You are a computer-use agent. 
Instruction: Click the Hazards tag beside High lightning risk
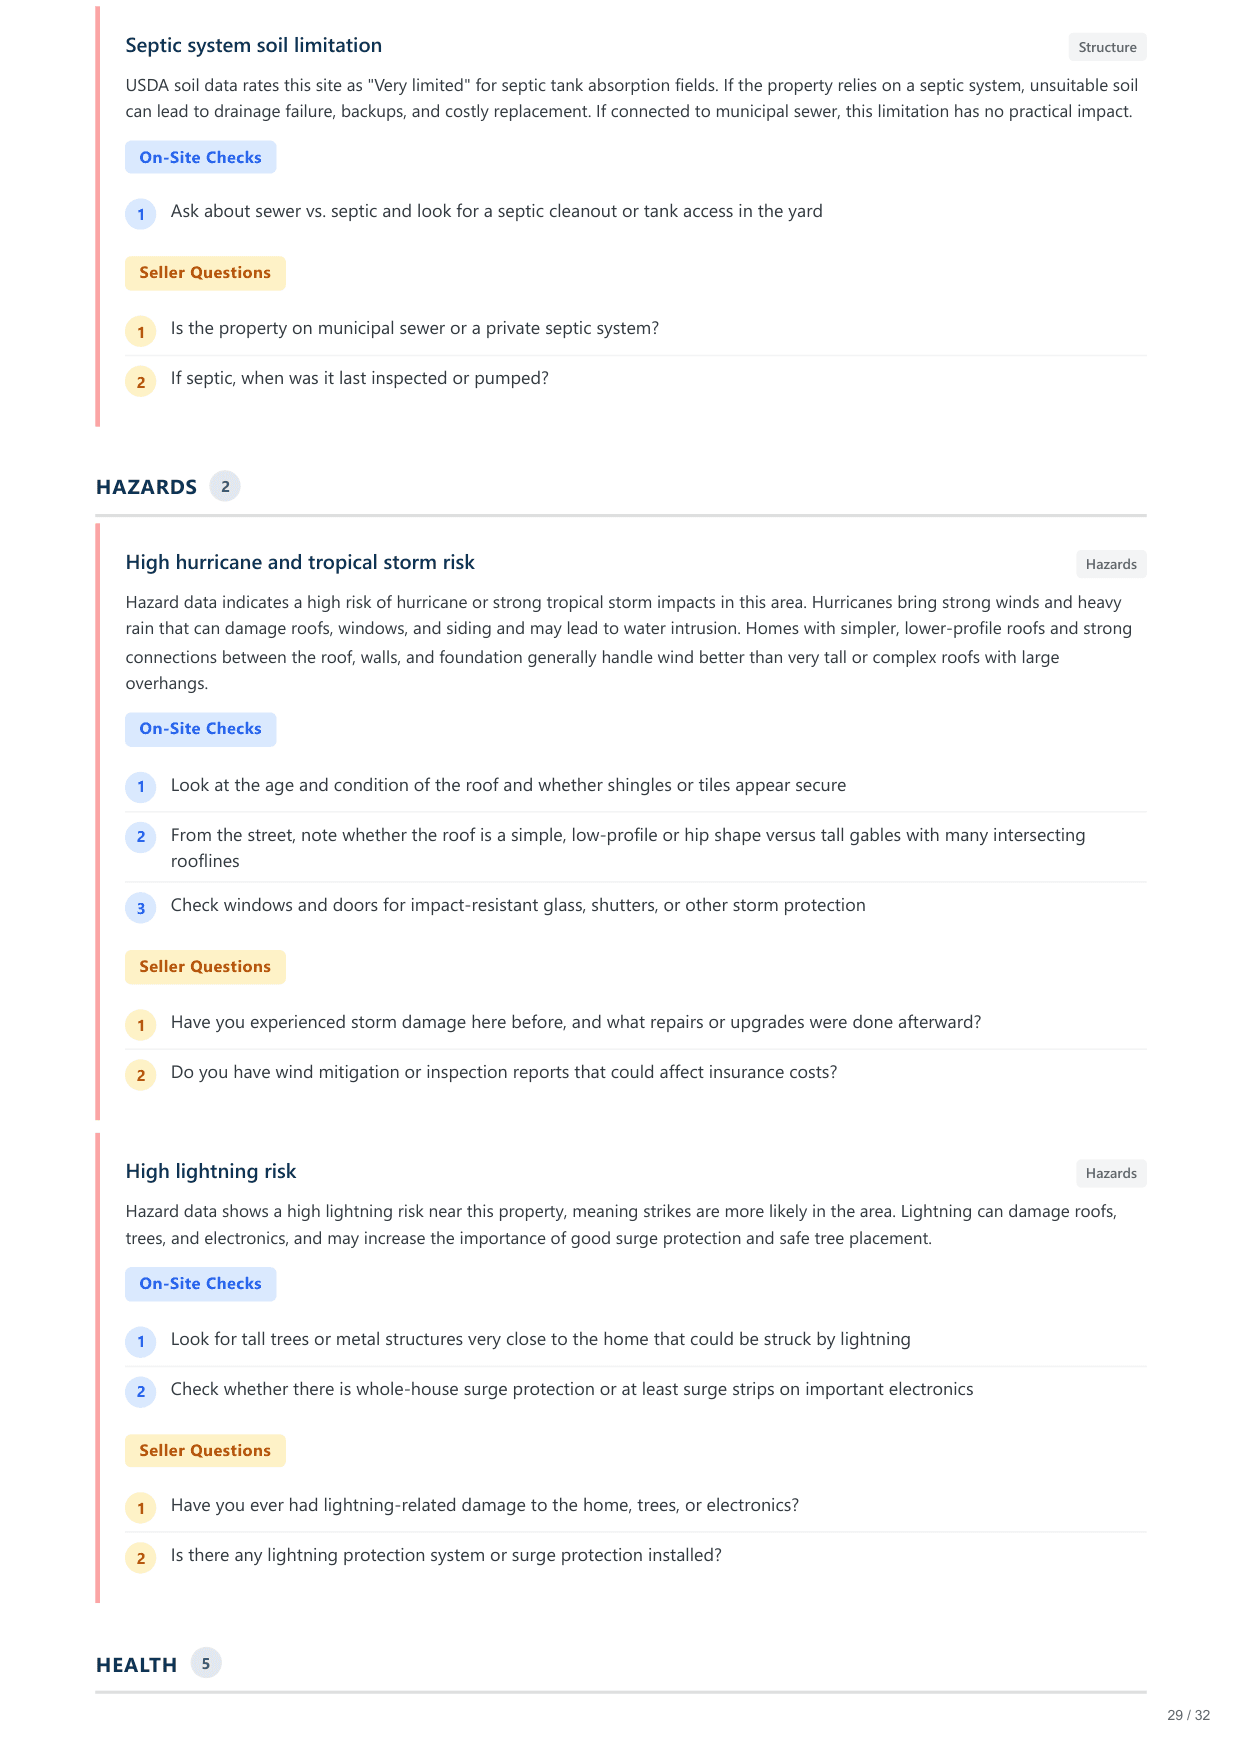[1111, 1173]
